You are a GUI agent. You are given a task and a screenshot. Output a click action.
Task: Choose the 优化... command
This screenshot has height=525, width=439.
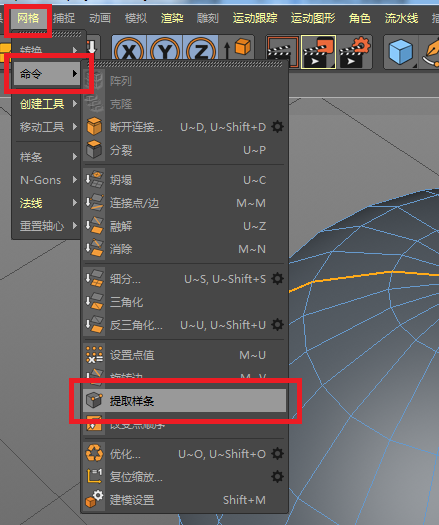(185, 454)
